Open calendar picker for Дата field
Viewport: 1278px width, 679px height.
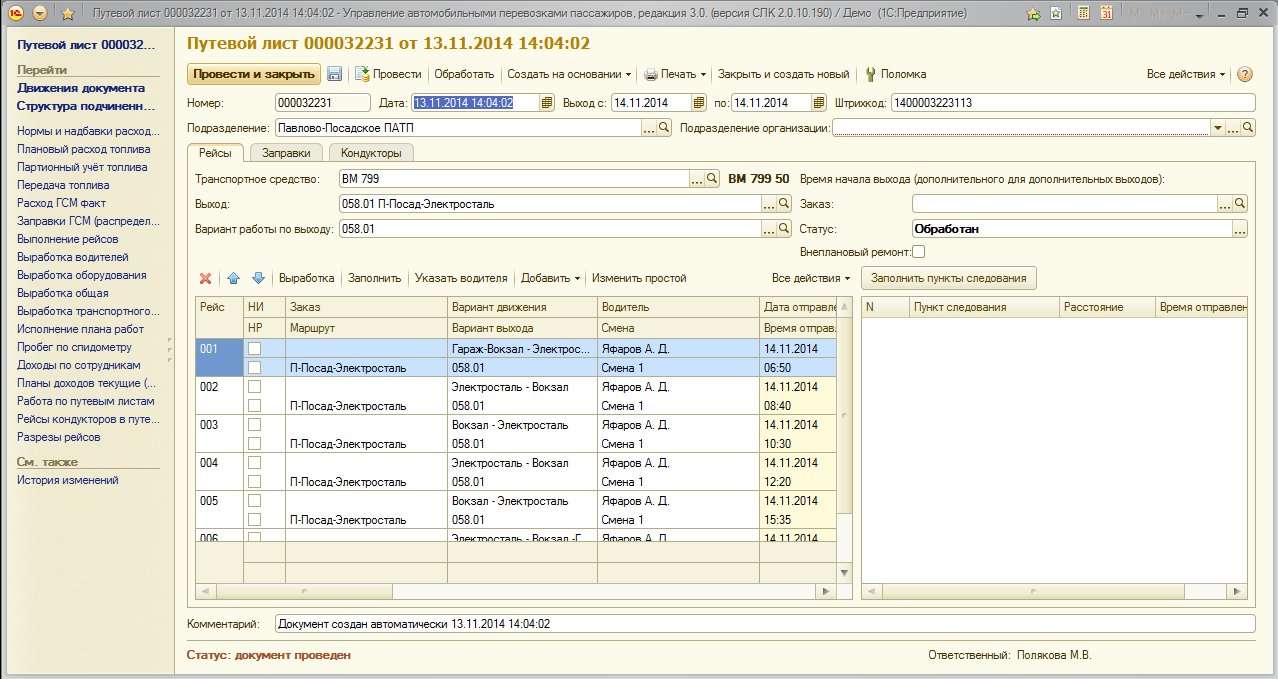pos(547,103)
